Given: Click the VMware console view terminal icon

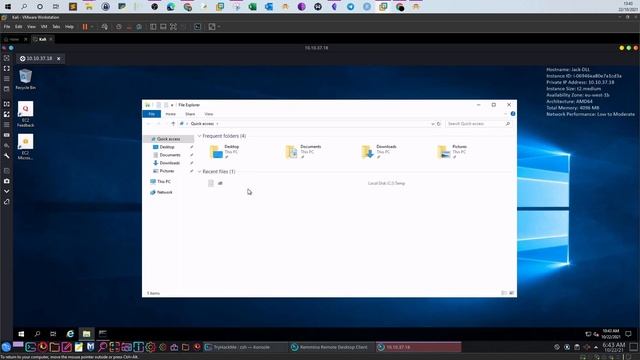Looking at the screenshot, I should [198, 27].
